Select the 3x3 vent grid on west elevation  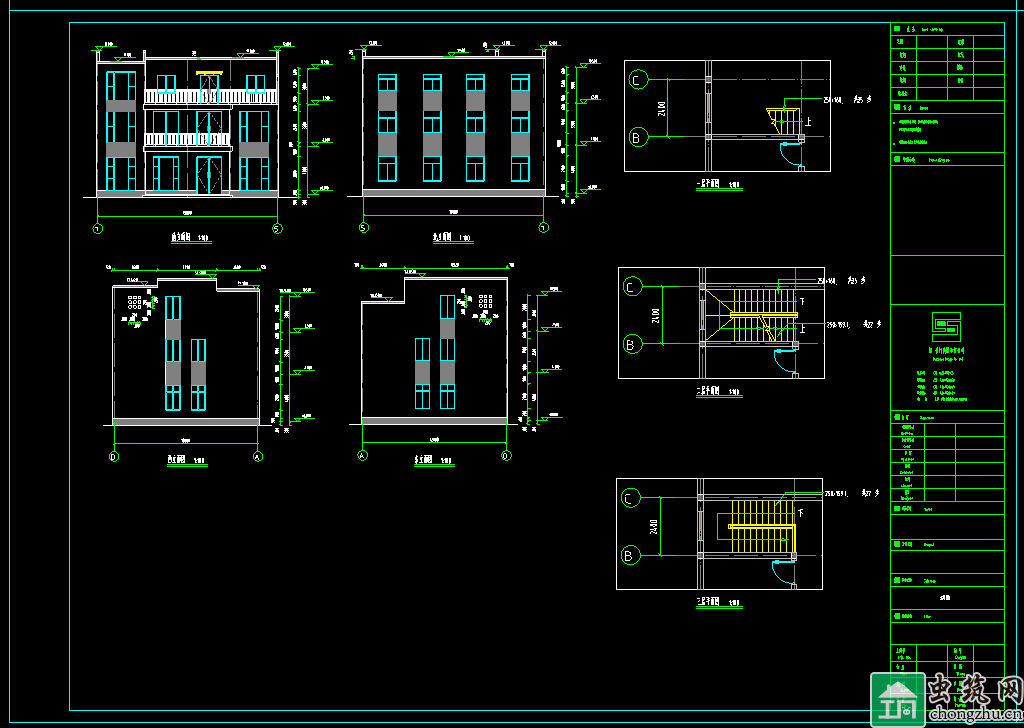(x=134, y=303)
